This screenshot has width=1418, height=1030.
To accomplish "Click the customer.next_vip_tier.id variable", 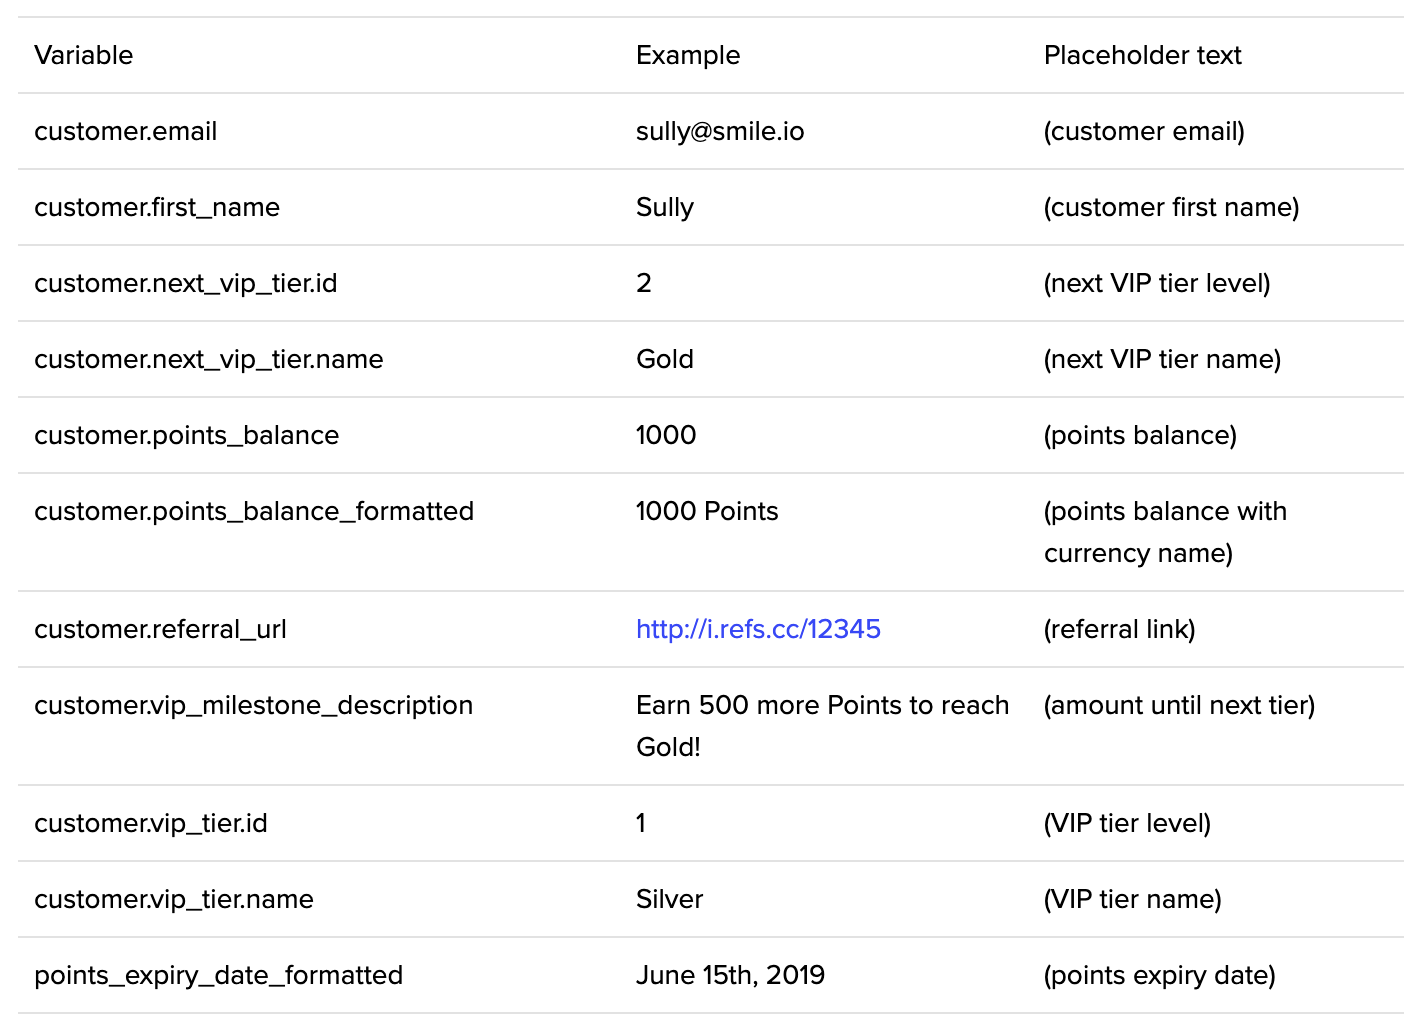I will pos(186,283).
